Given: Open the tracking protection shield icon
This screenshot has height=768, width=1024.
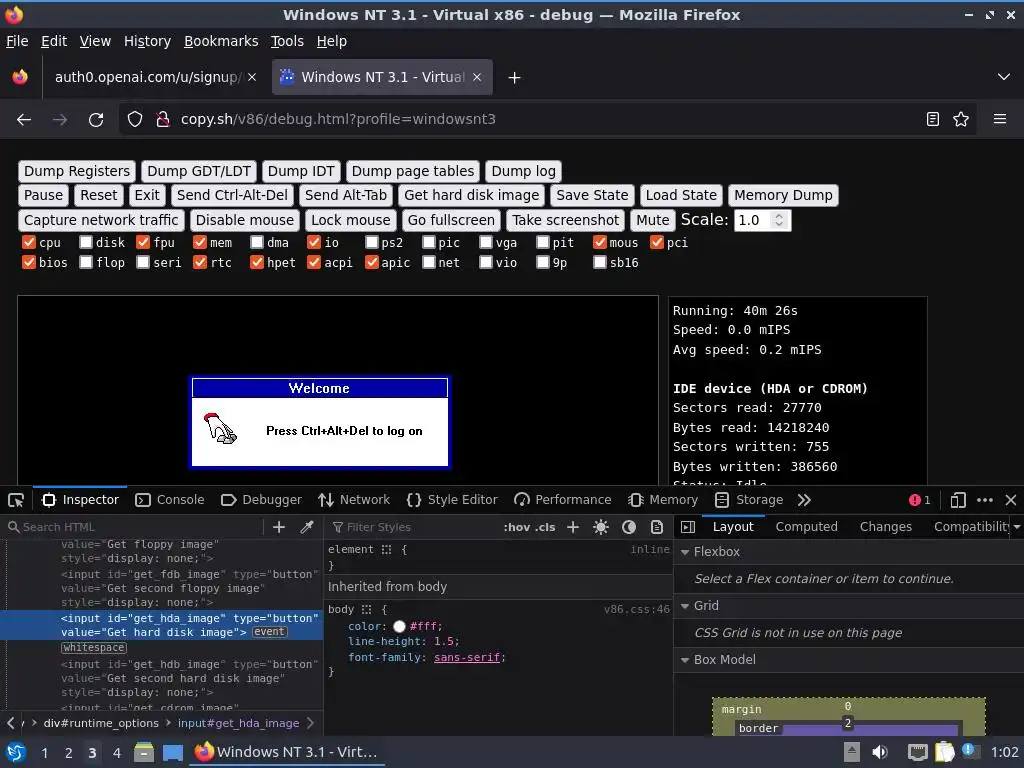Looking at the screenshot, I should (x=135, y=119).
